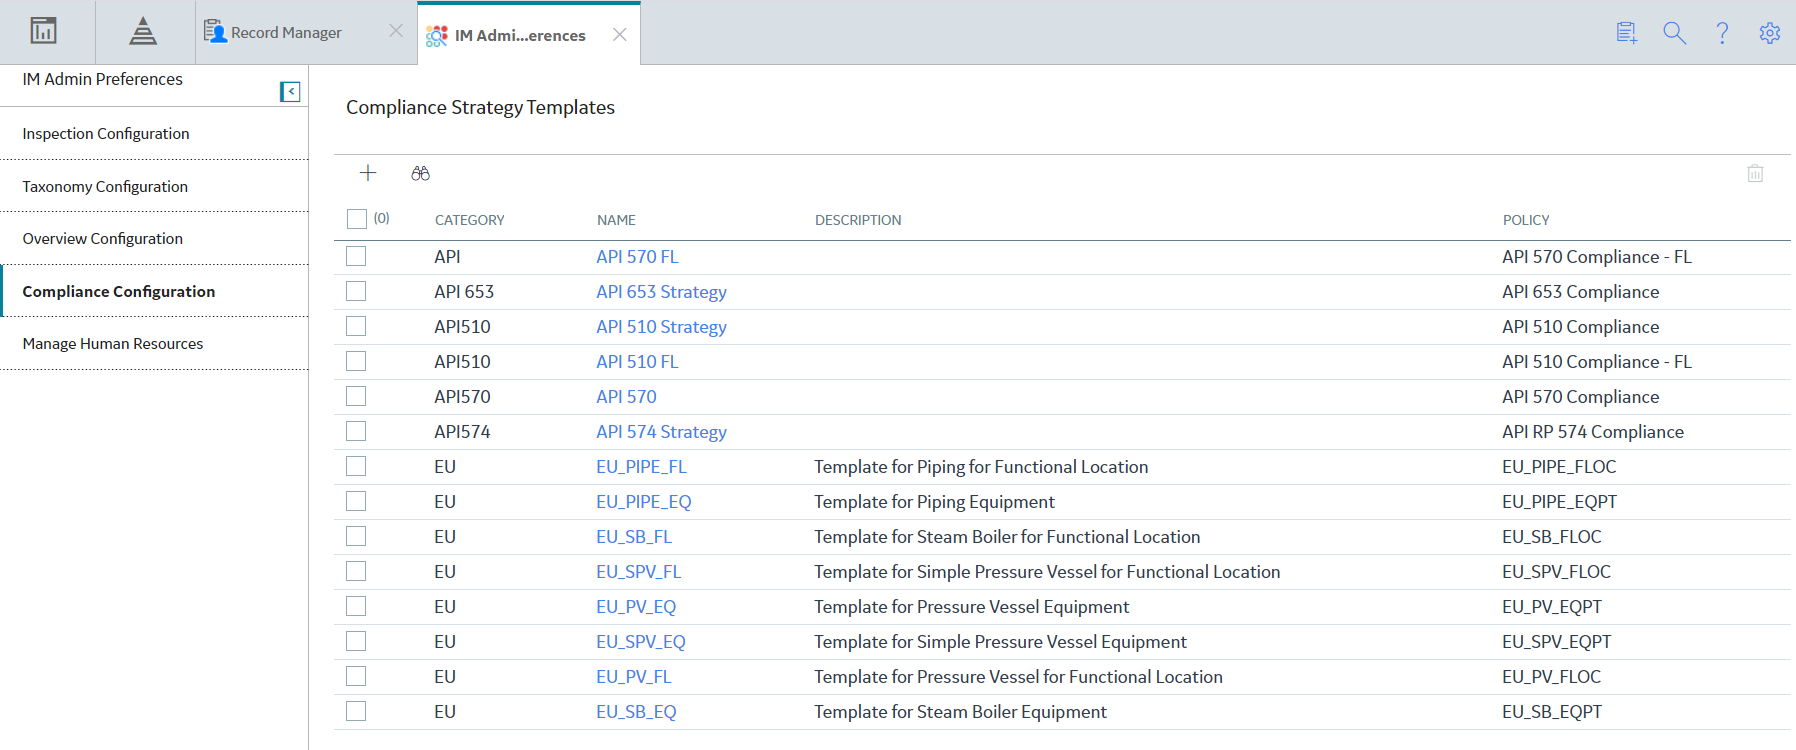Open the API 570 template link
The height and width of the screenshot is (750, 1796).
click(626, 397)
